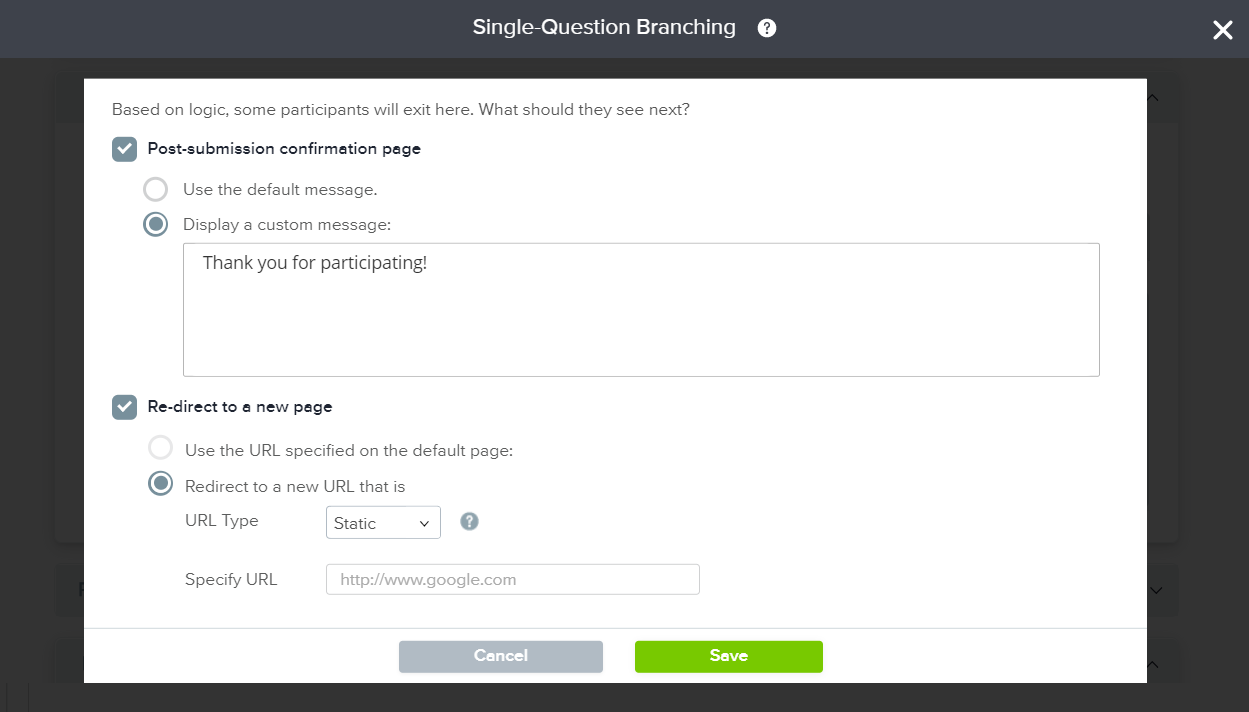Click the help icon next to URL Type
This screenshot has width=1249, height=712.
coord(469,521)
